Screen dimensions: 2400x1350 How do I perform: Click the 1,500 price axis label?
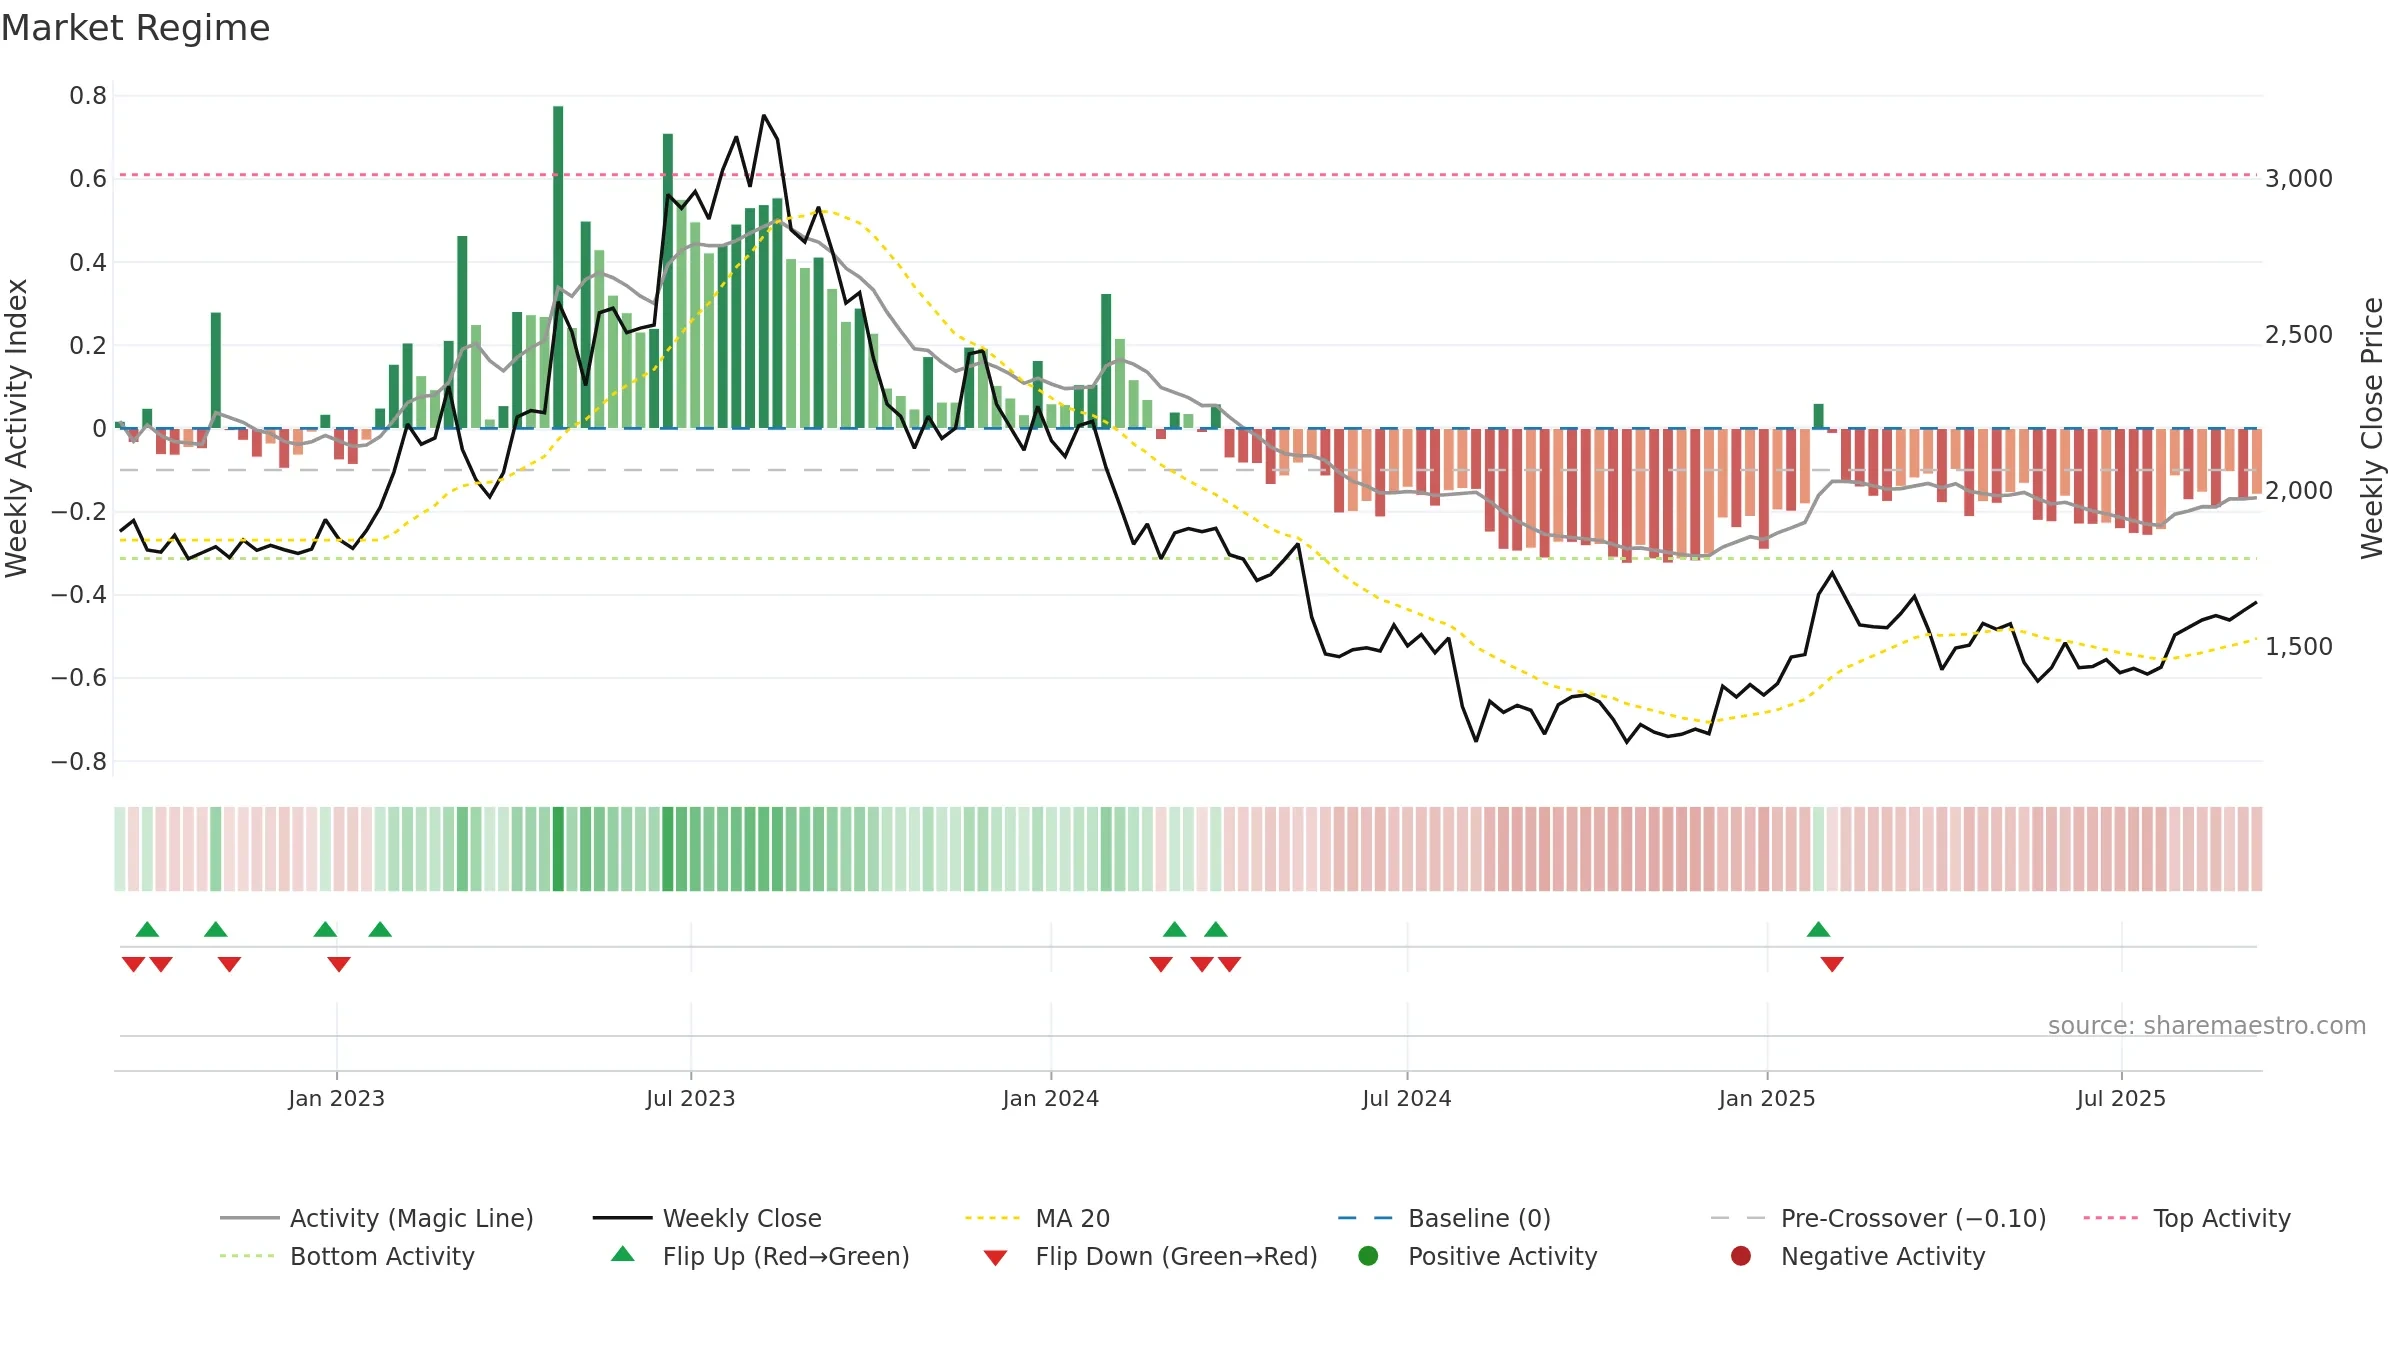point(2299,646)
